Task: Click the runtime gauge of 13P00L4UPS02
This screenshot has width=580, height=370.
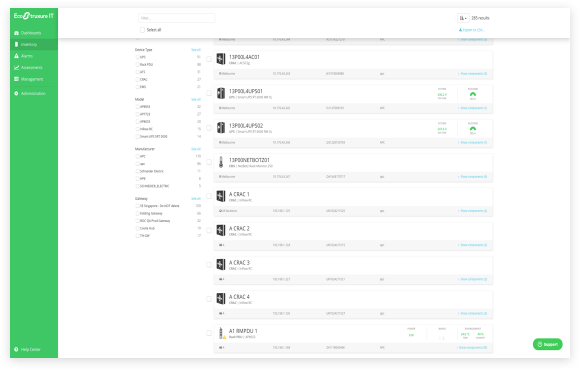Action: pyautogui.click(x=473, y=129)
